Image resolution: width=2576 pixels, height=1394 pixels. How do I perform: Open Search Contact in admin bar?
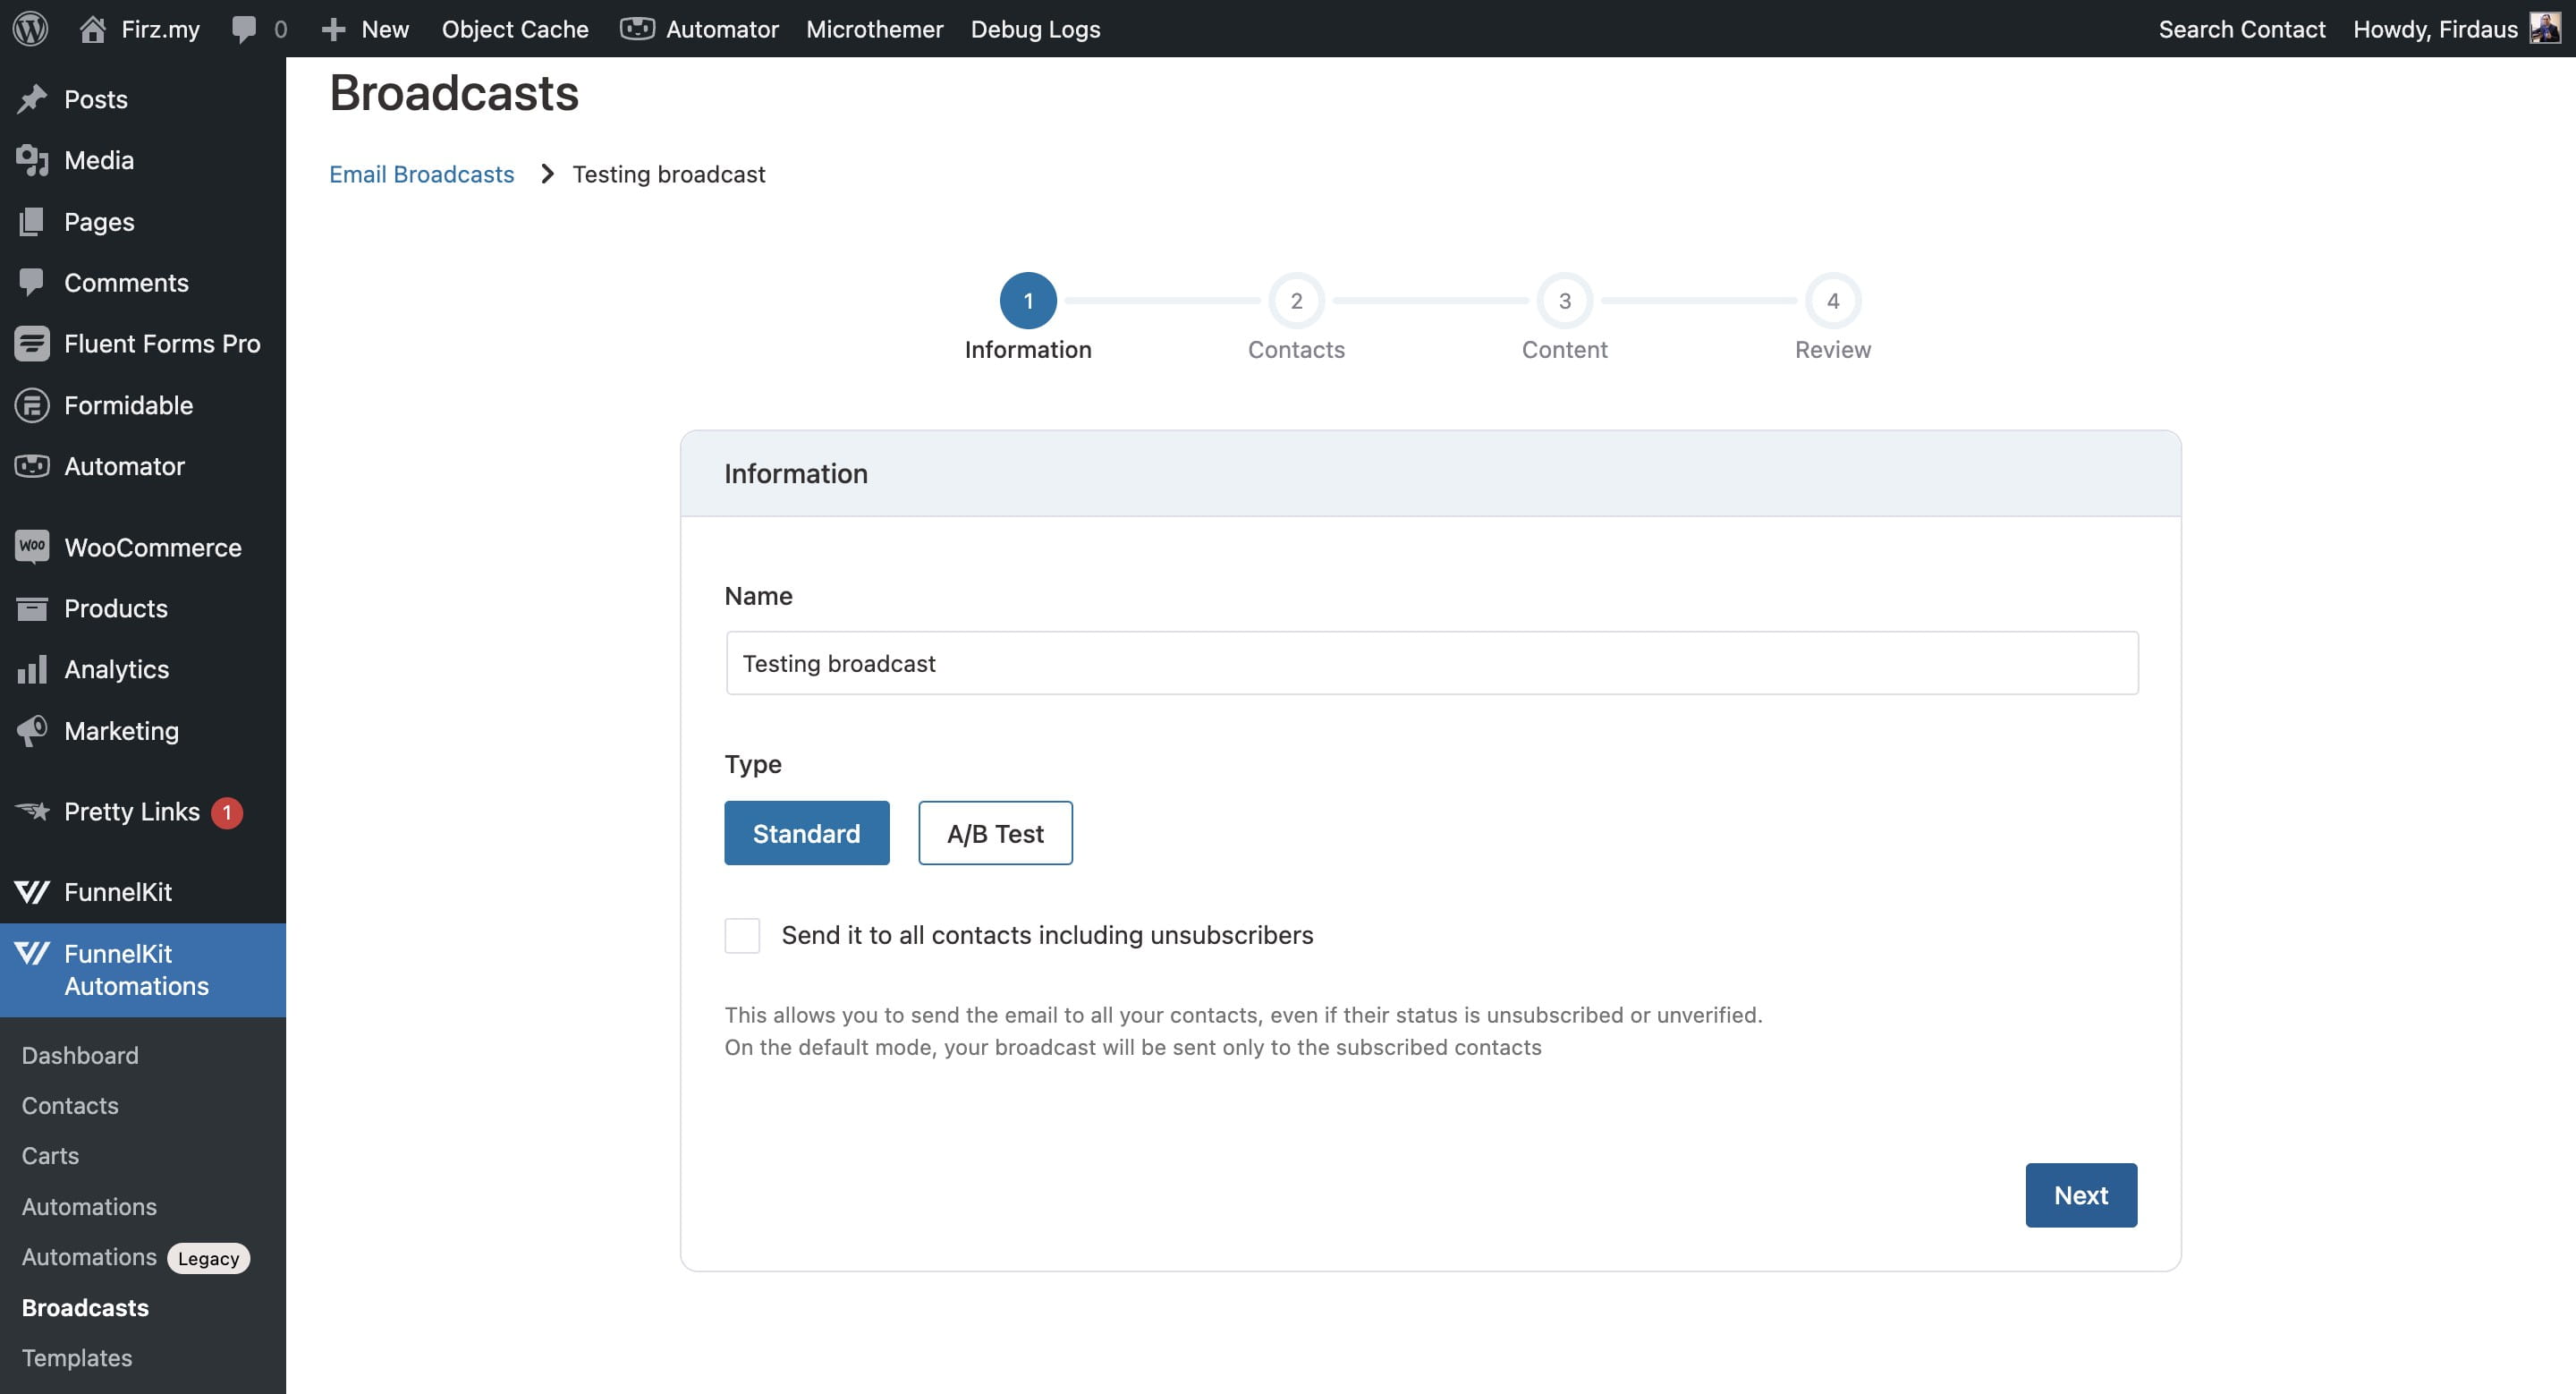[2242, 29]
